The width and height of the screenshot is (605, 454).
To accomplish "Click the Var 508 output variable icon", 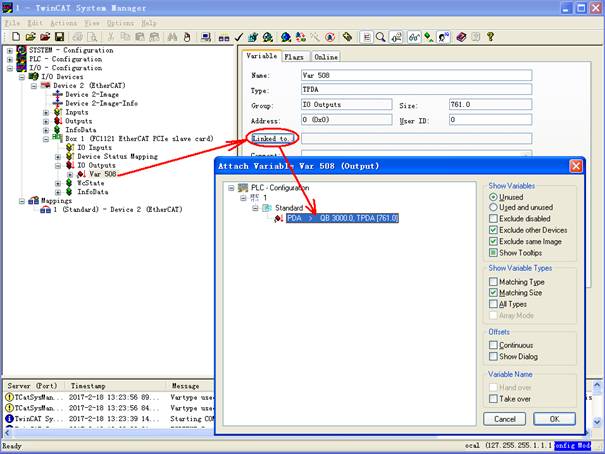I will pyautogui.click(x=81, y=174).
